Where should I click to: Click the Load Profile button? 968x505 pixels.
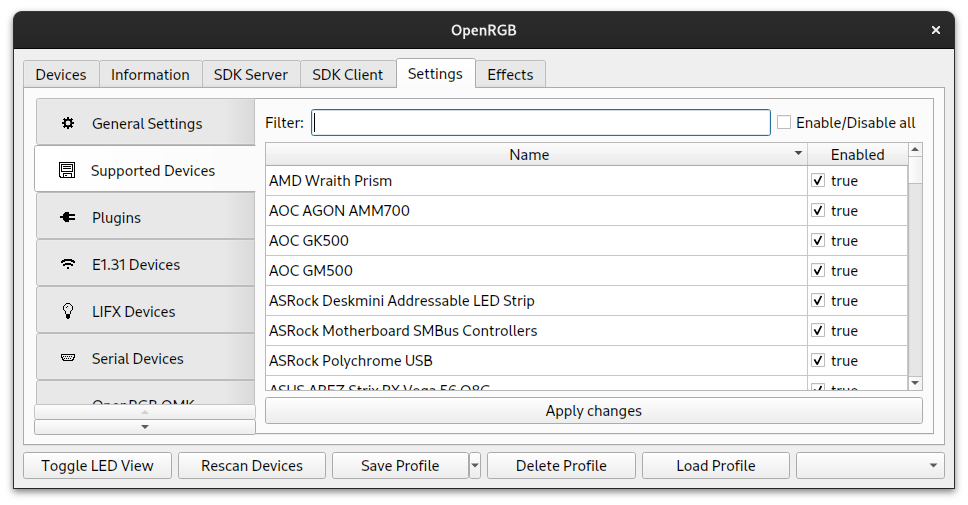[716, 465]
